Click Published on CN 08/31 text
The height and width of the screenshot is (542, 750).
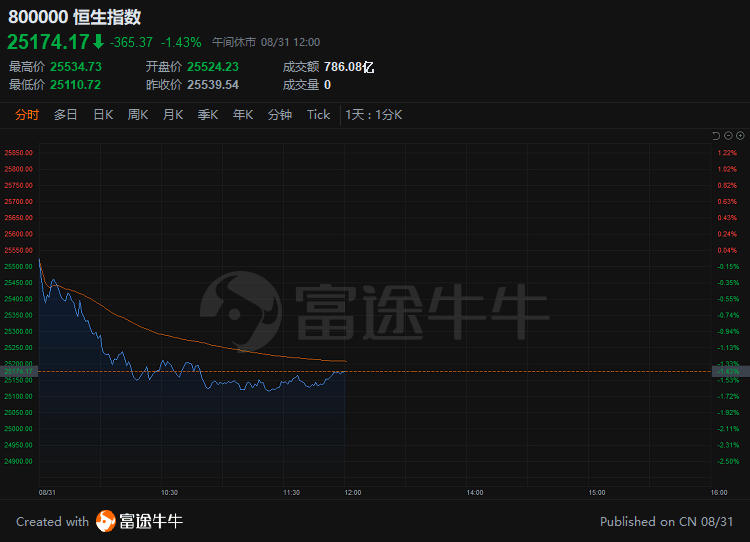(666, 521)
